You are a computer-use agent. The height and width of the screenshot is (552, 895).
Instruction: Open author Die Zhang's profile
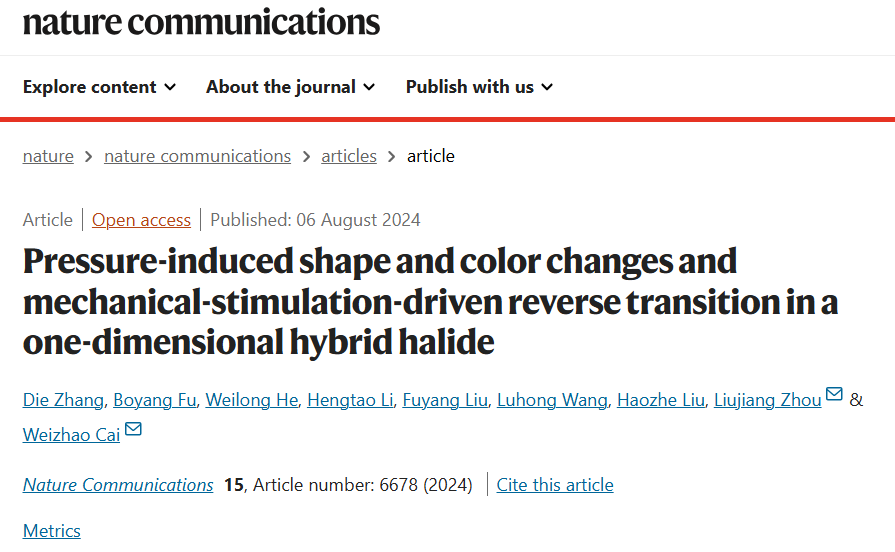[x=63, y=400]
